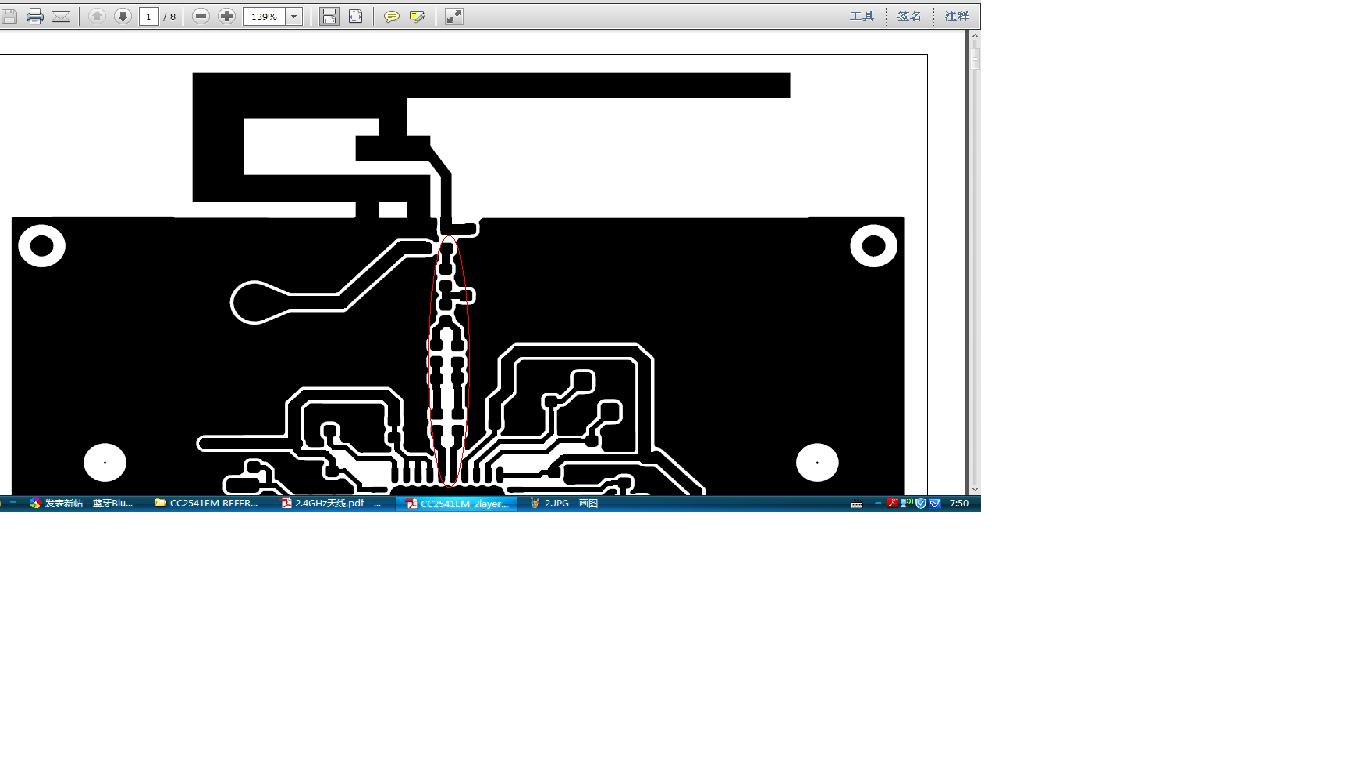Go to the previous page with the up arrow
The height and width of the screenshot is (768, 1366).
click(97, 16)
